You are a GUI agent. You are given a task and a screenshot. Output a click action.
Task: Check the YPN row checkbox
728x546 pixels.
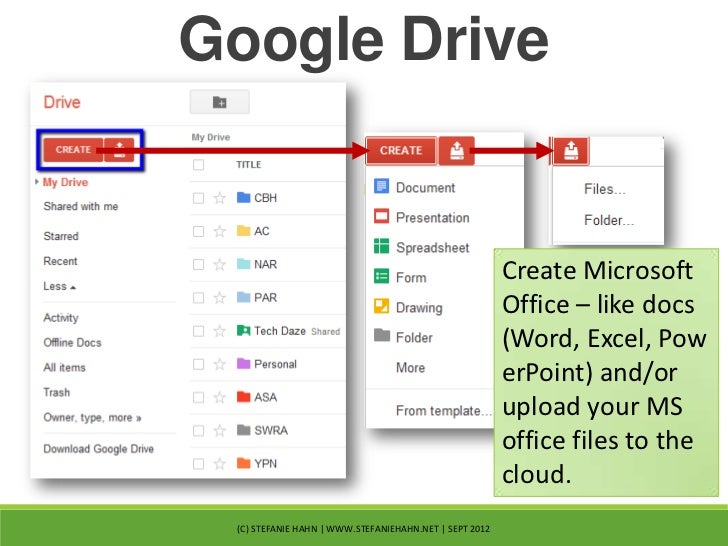point(198,464)
